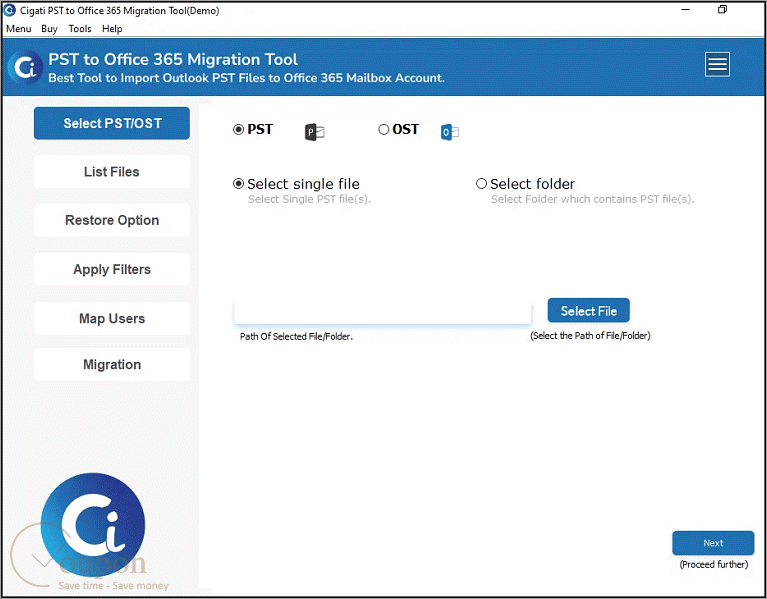
Task: Go to Apply Filters step
Action: tap(112, 269)
